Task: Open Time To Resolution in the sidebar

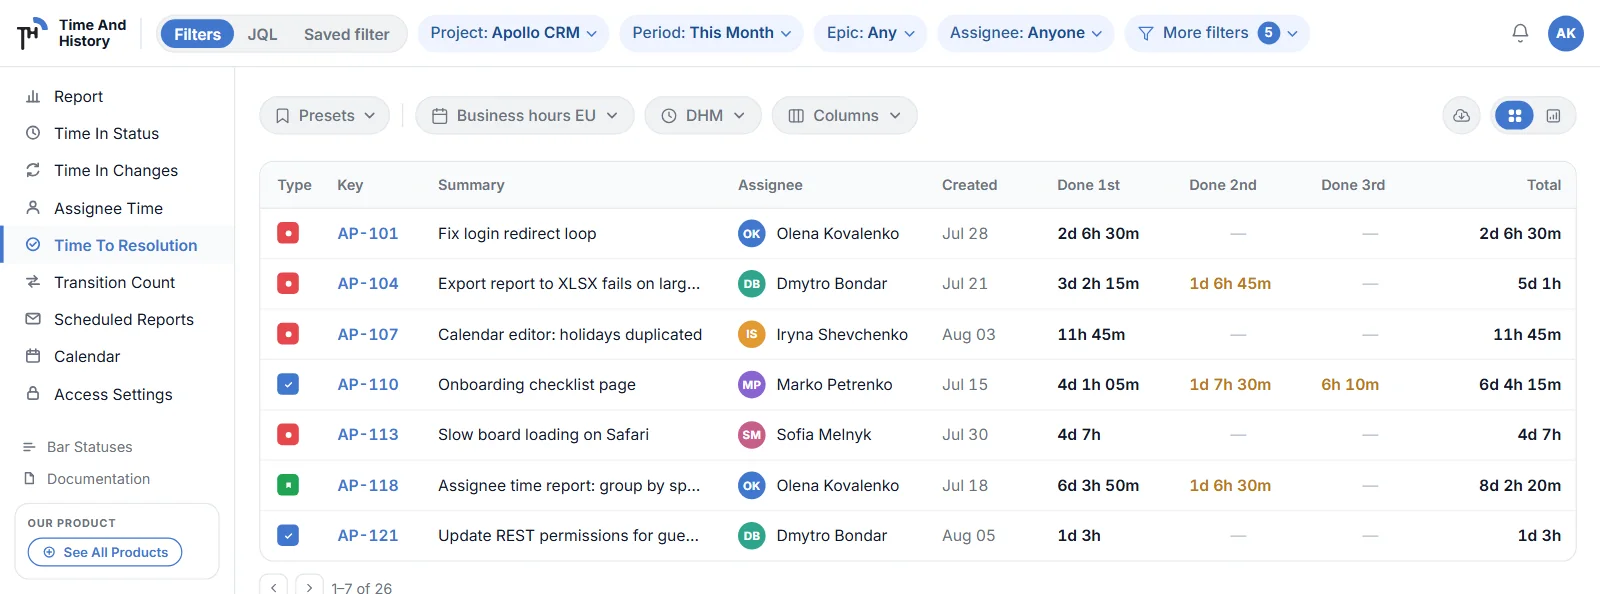Action: [118, 245]
